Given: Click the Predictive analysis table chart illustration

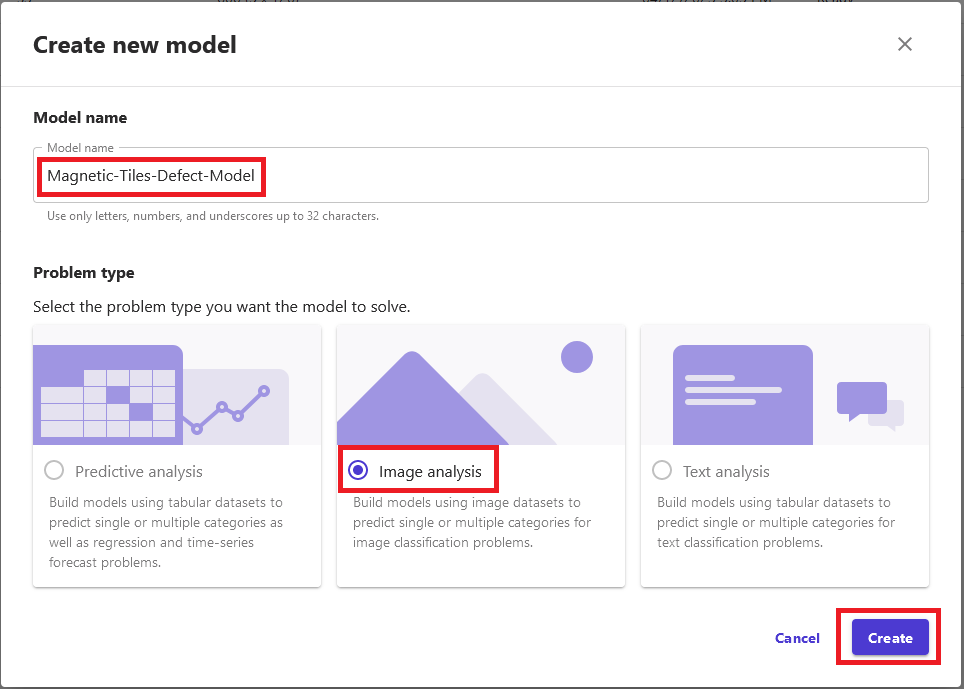Looking at the screenshot, I should click(177, 385).
